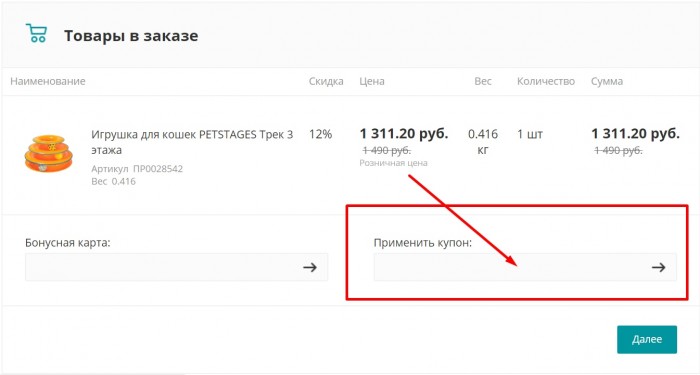Click the Вес 0.416 line under product

click(113, 181)
